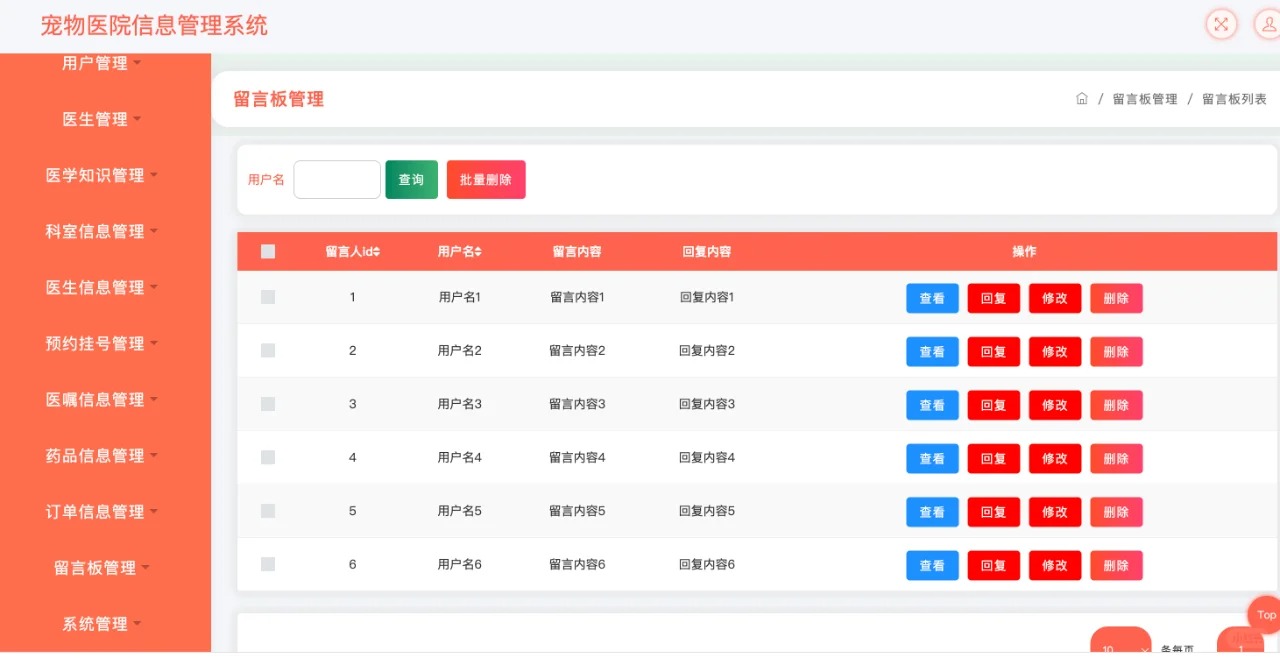Select the 留言内容1 table cell
1280x658 pixels.
[x=577, y=297]
